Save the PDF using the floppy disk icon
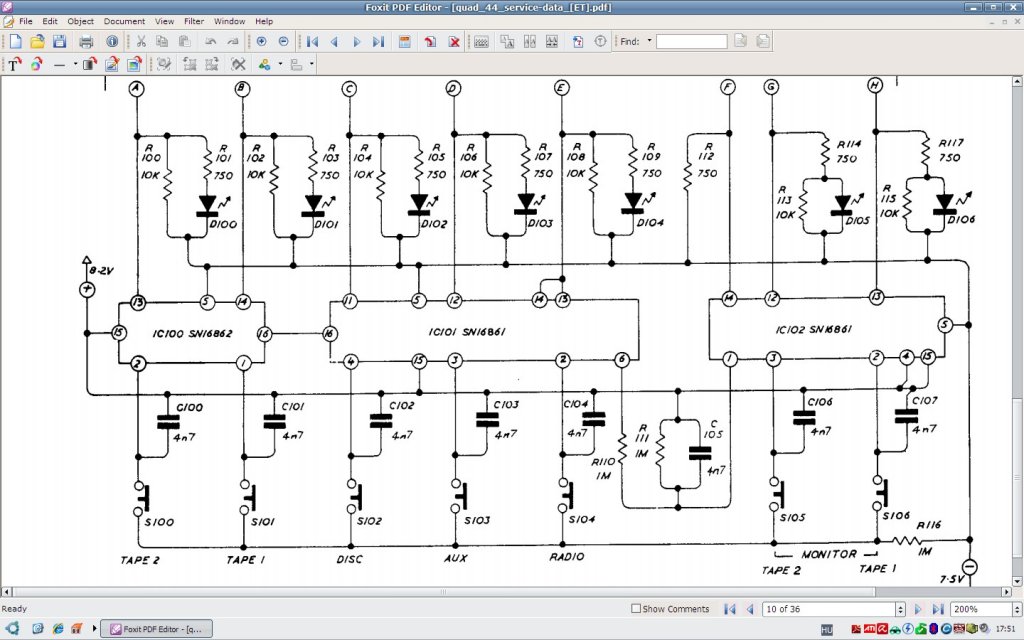 point(59,41)
